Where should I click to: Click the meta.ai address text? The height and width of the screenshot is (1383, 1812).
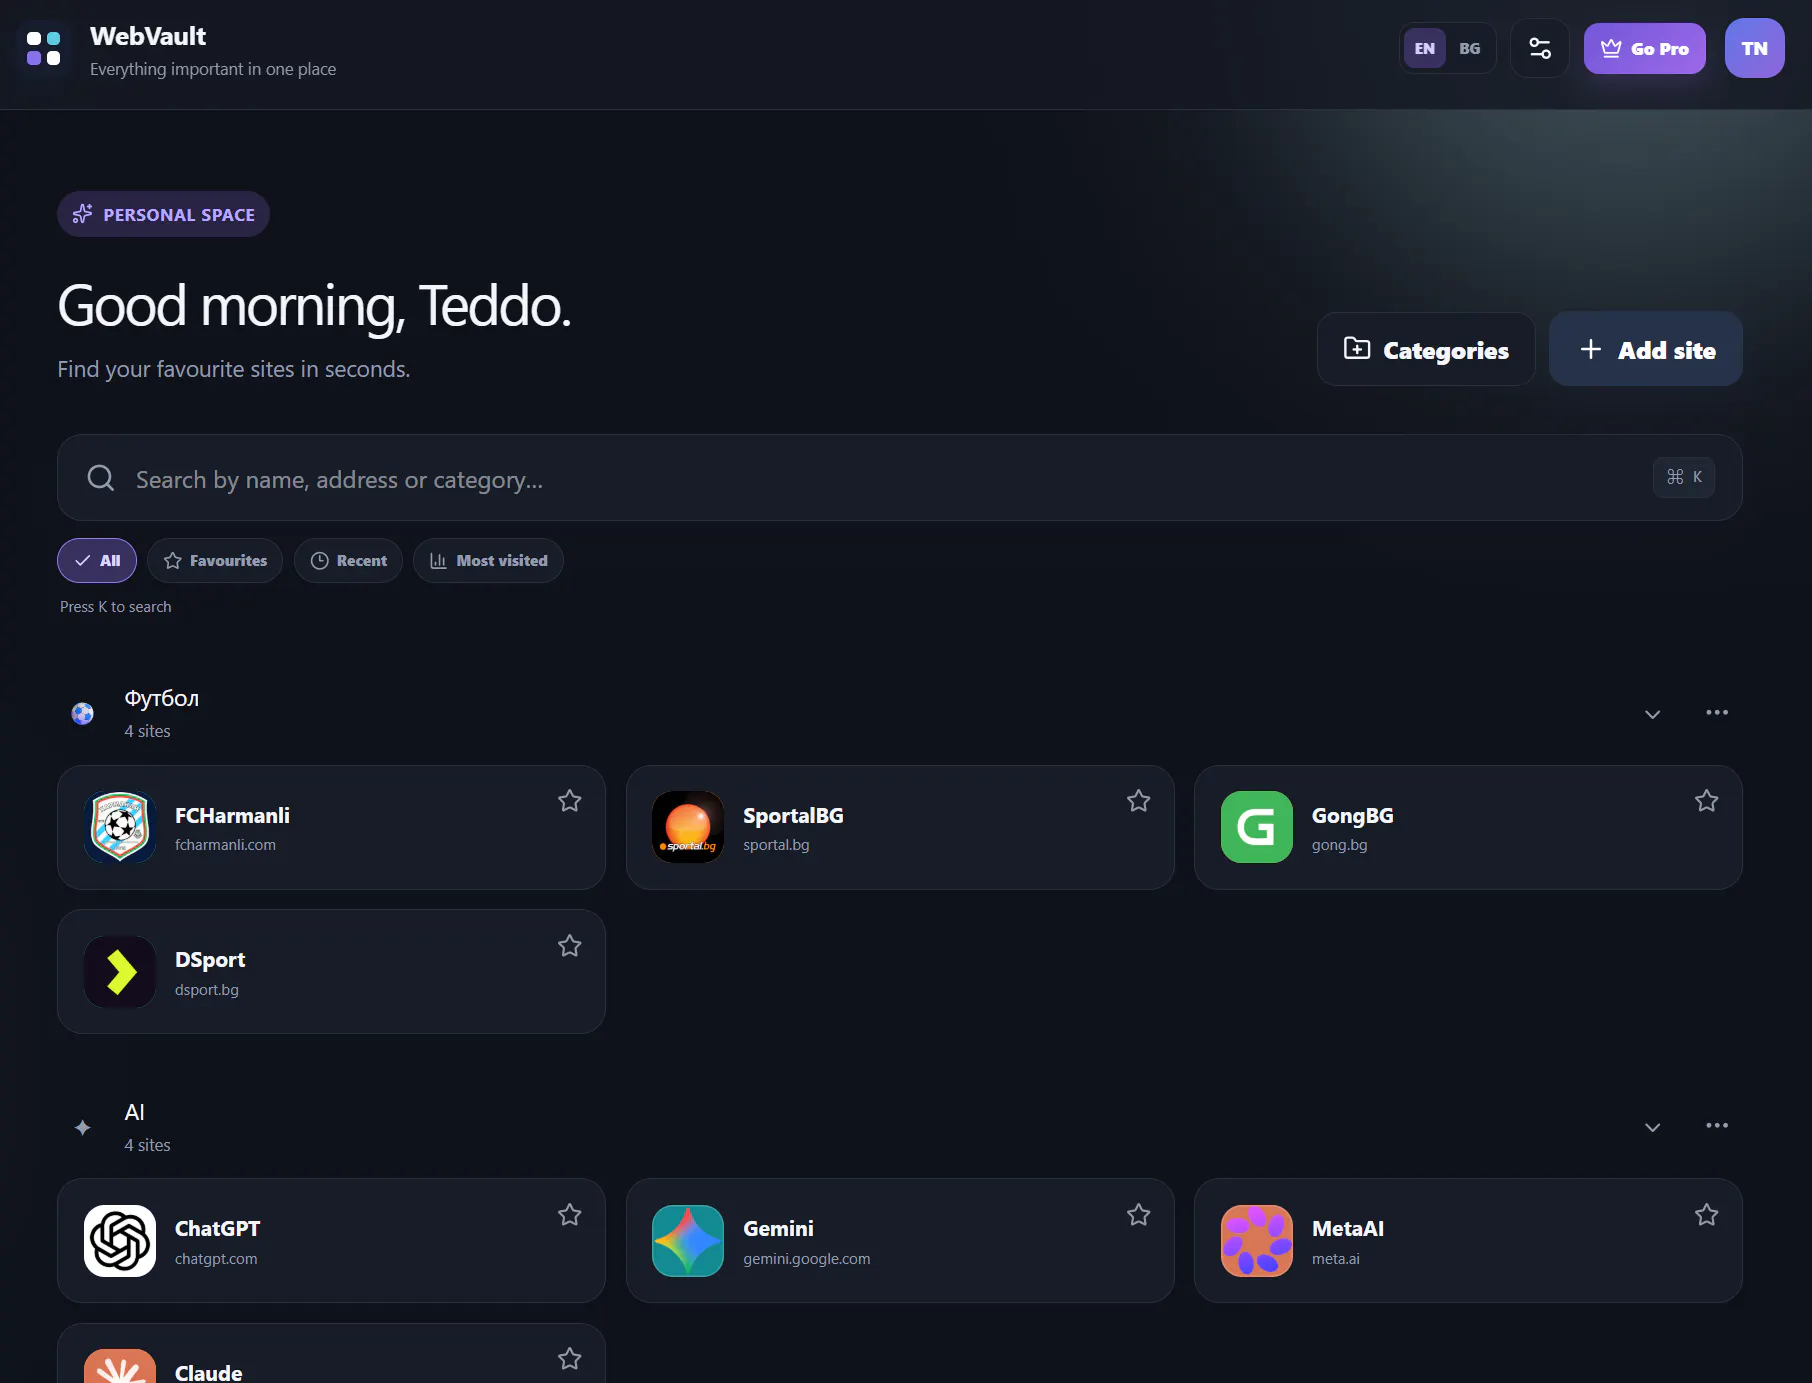click(x=1336, y=1259)
